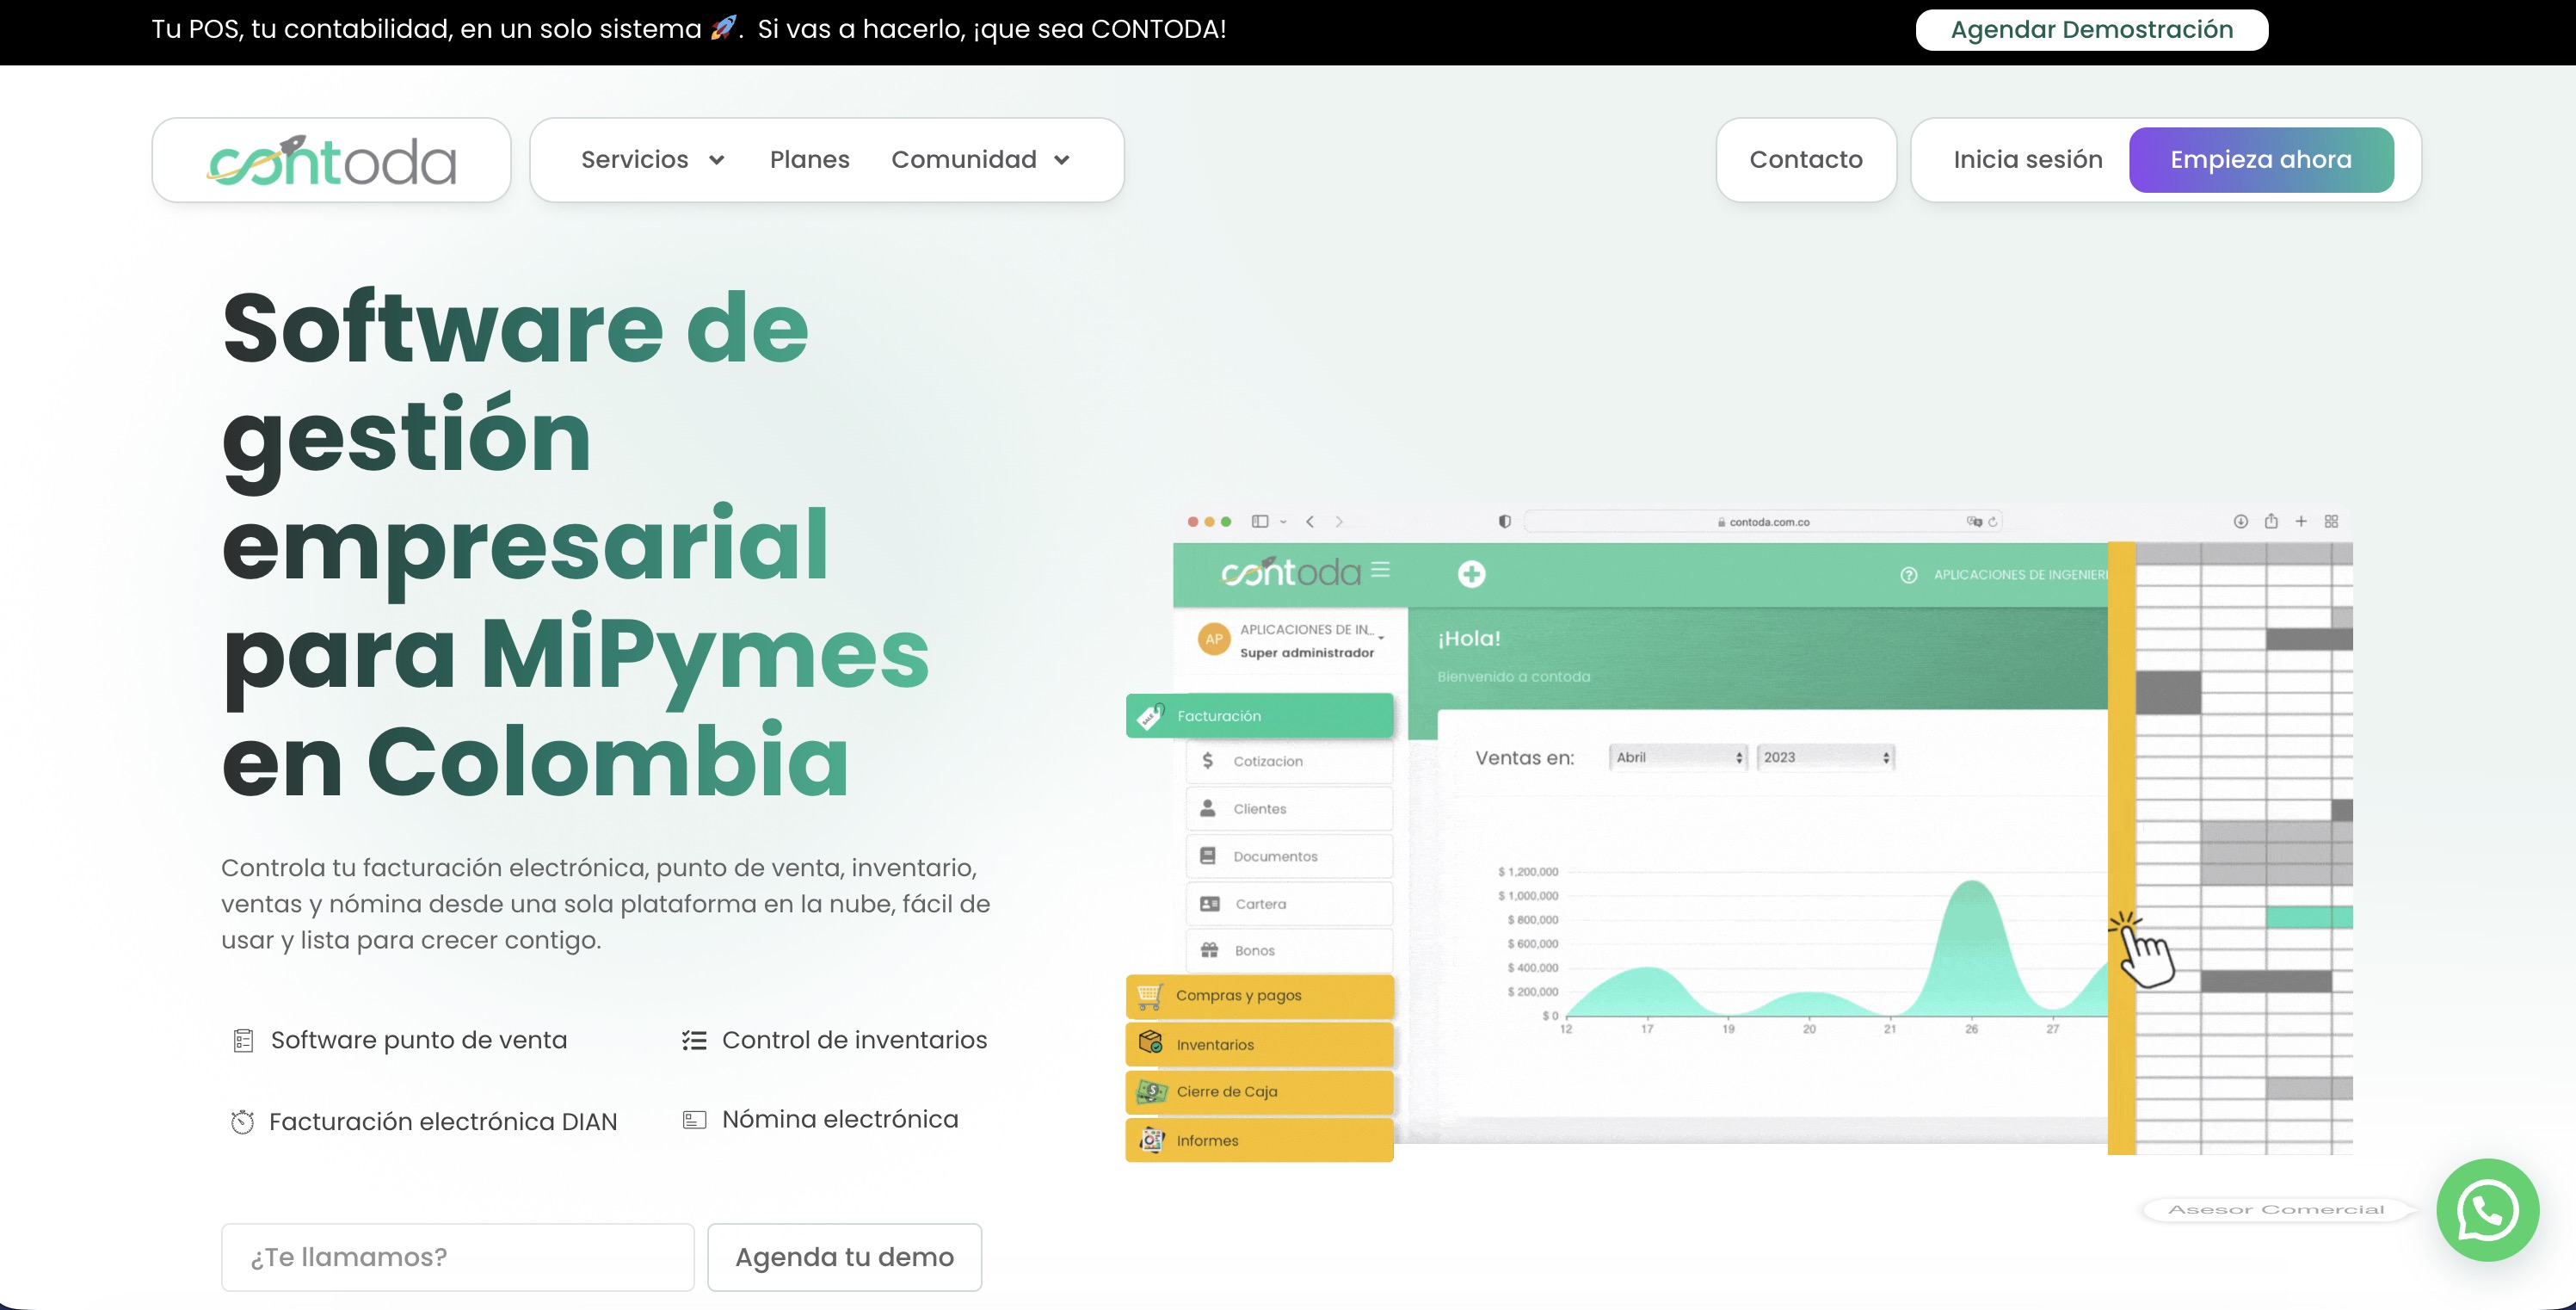Click the Nómina electrónica text
2576x1310 pixels.
840,1119
